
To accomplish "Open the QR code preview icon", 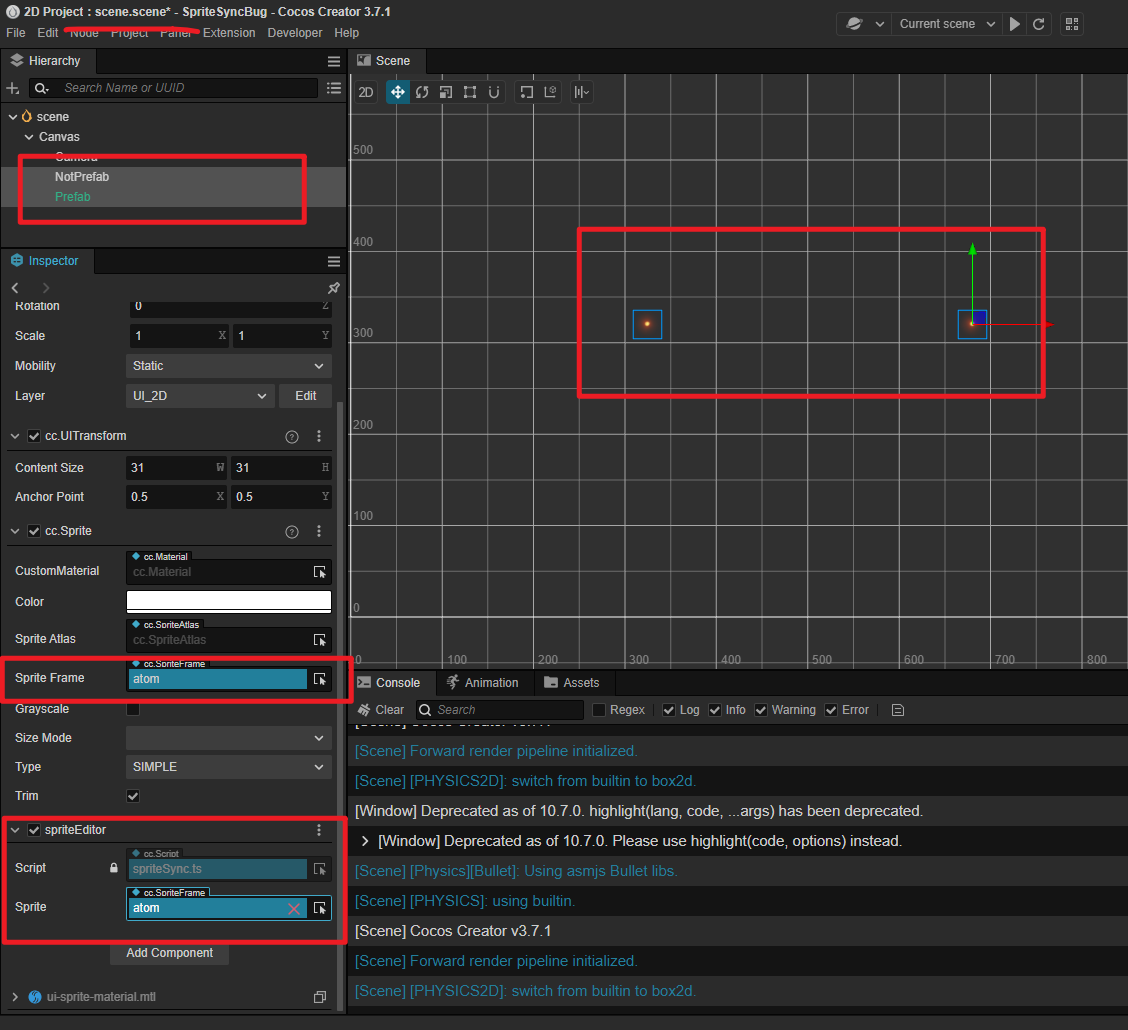I will point(1072,24).
